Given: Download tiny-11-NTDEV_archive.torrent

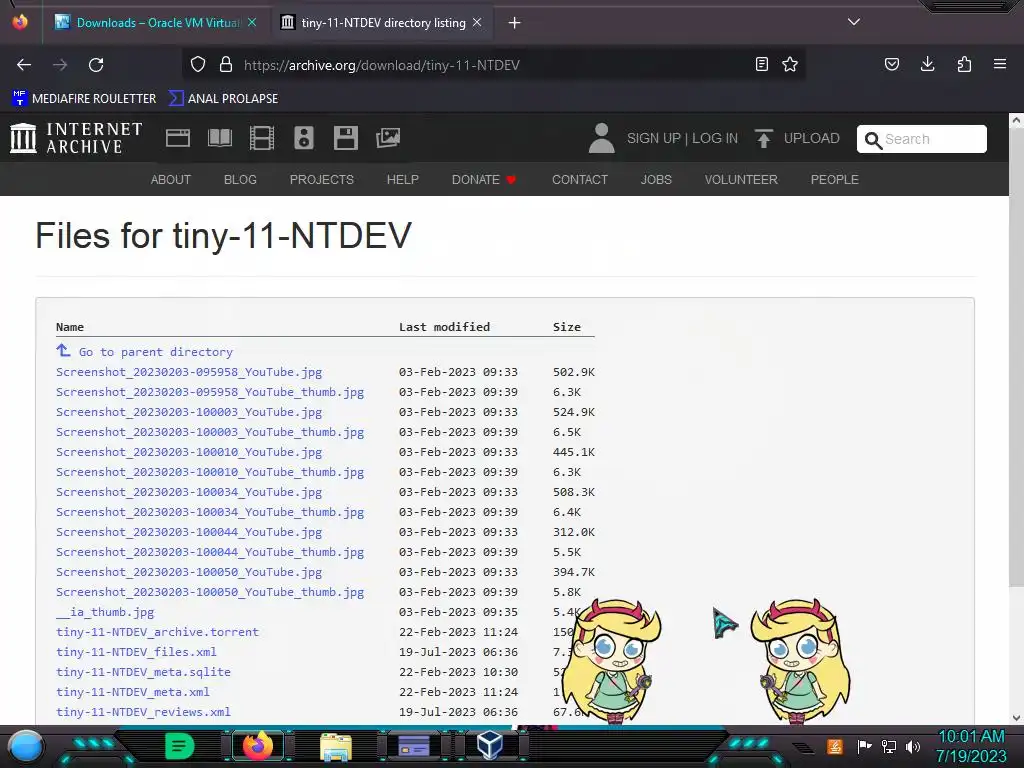Looking at the screenshot, I should point(157,632).
